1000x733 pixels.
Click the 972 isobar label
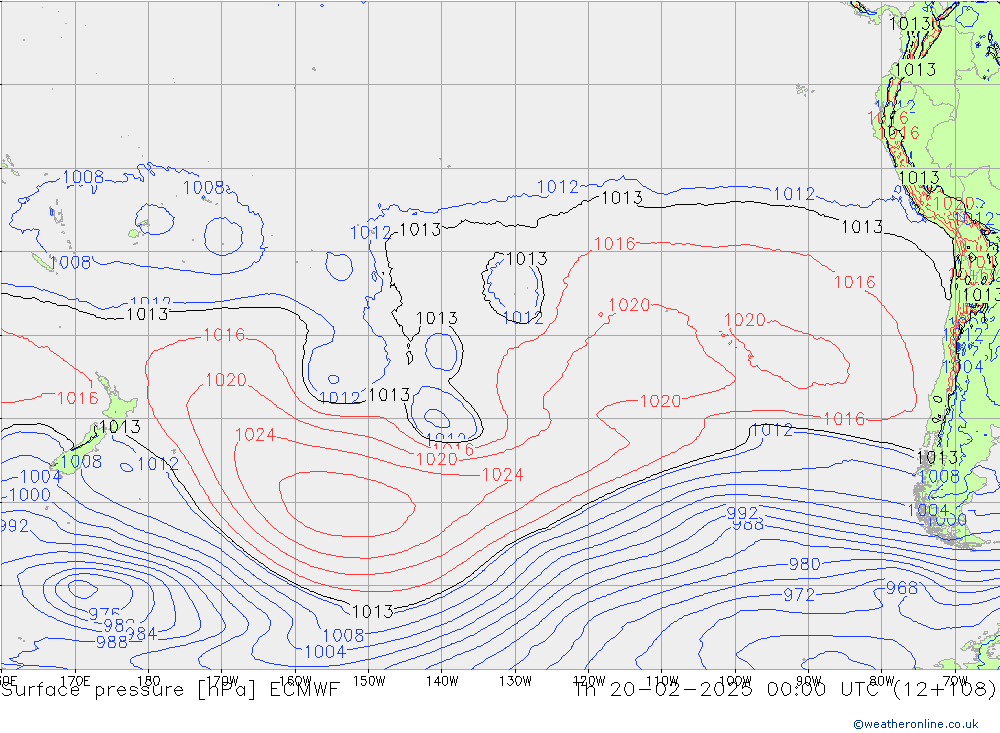point(799,595)
